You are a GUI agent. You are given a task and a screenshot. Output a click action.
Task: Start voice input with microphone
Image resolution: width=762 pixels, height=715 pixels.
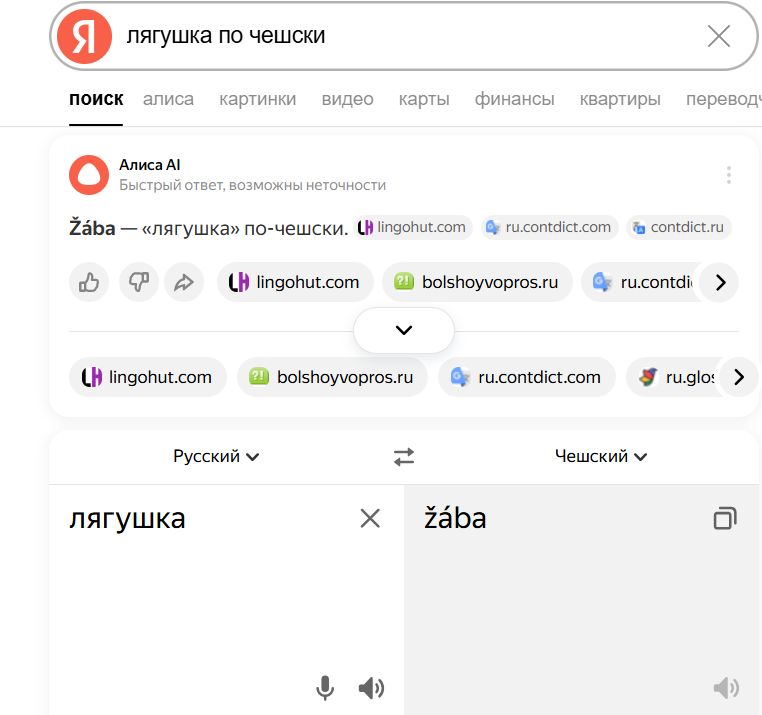(x=325, y=687)
